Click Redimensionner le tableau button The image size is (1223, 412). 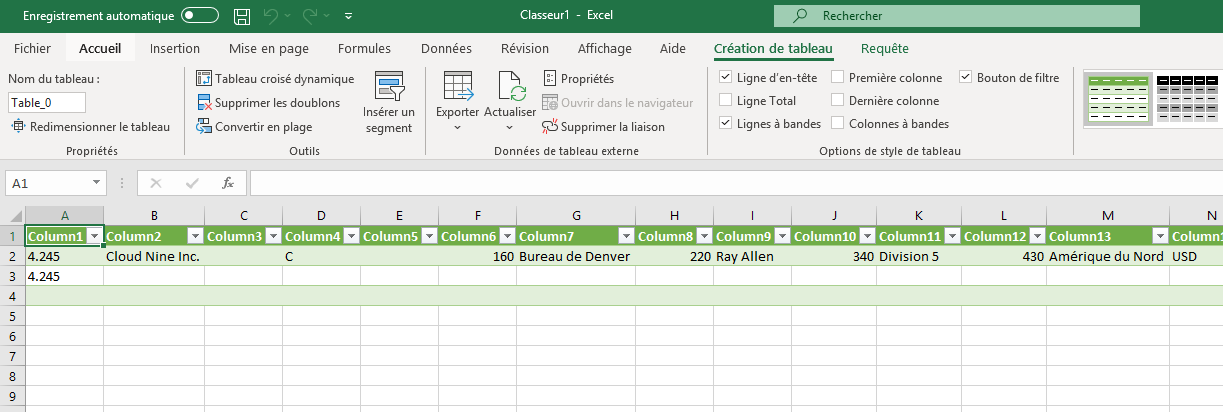(x=90, y=127)
